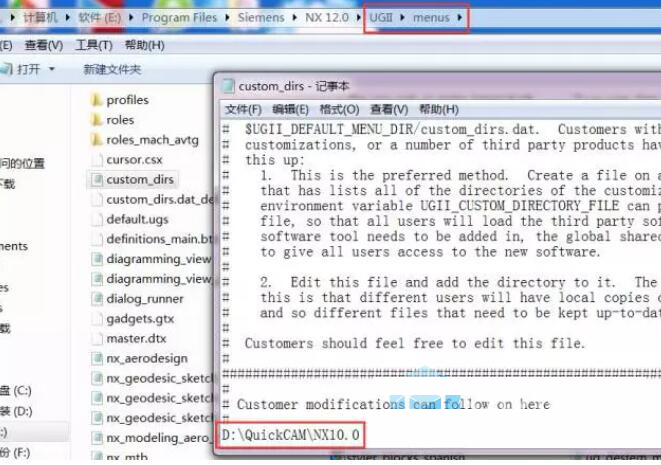Viewport: 661px width, 465px height.
Task: Select the cursor.csx file
Action: tap(133, 160)
